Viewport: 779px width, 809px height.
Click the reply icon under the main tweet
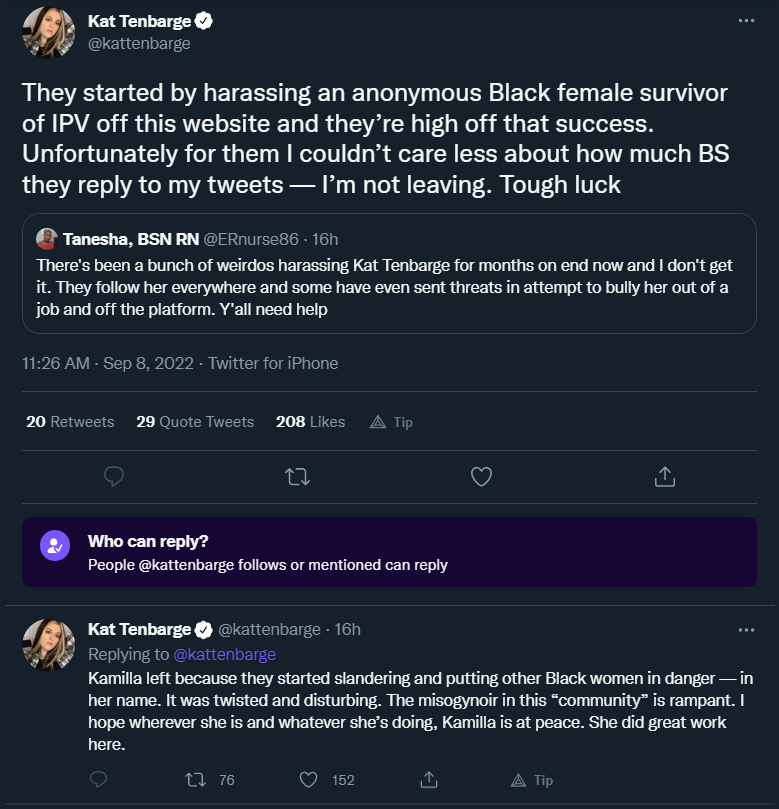coord(113,476)
